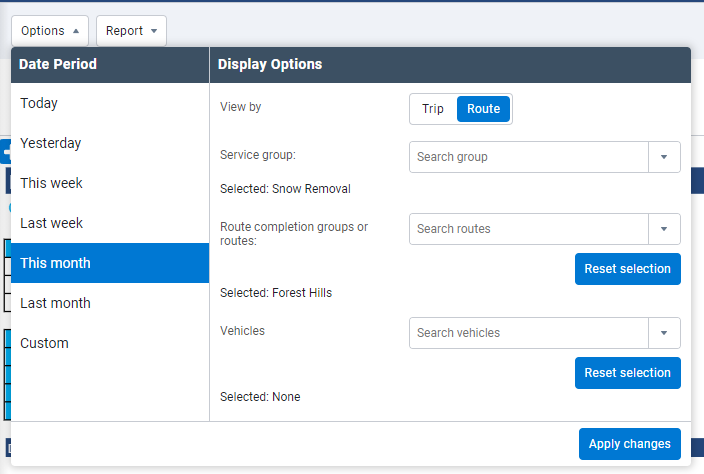Select Yesterday date period
Viewport: 704px width, 474px height.
coord(110,143)
